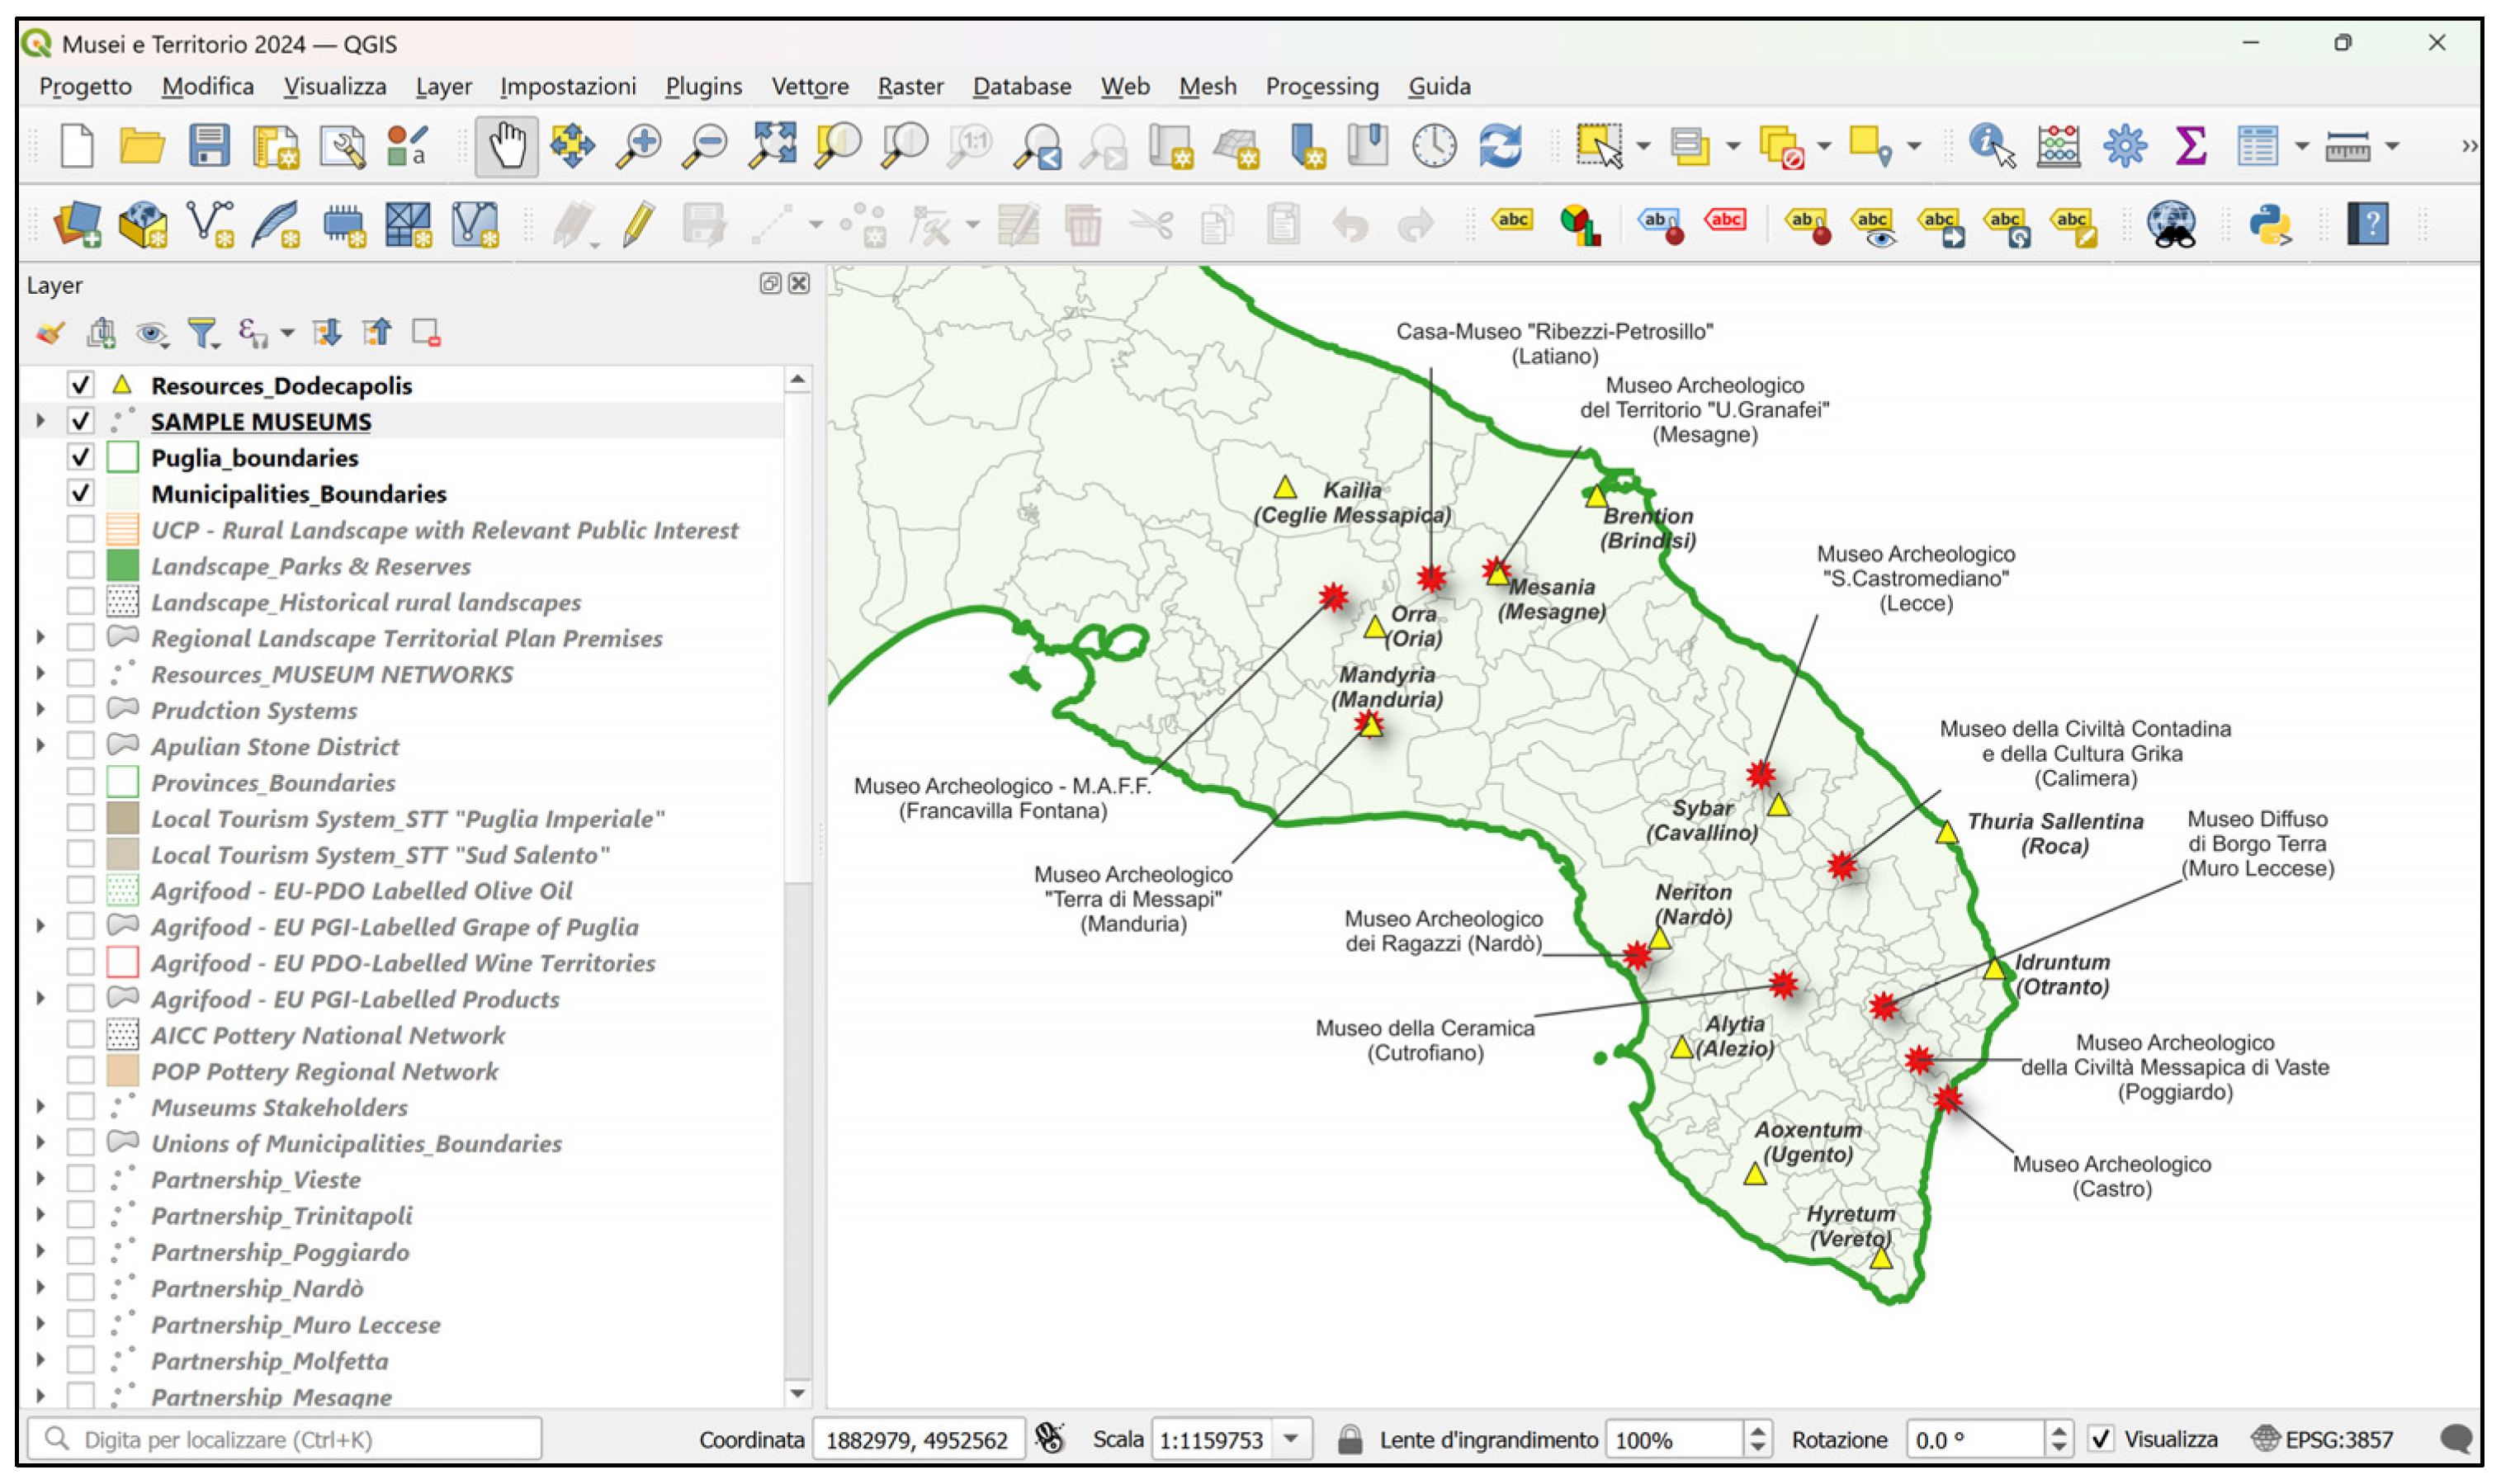This screenshot has width=2501, height=1484.
Task: Uncheck the Puglia_boundaries layer checkbox
Action: [x=81, y=457]
